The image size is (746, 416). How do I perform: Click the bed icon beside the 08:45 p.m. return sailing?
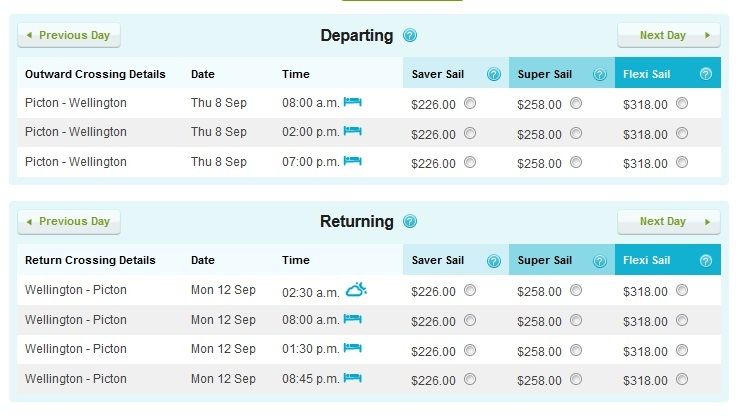tap(353, 378)
